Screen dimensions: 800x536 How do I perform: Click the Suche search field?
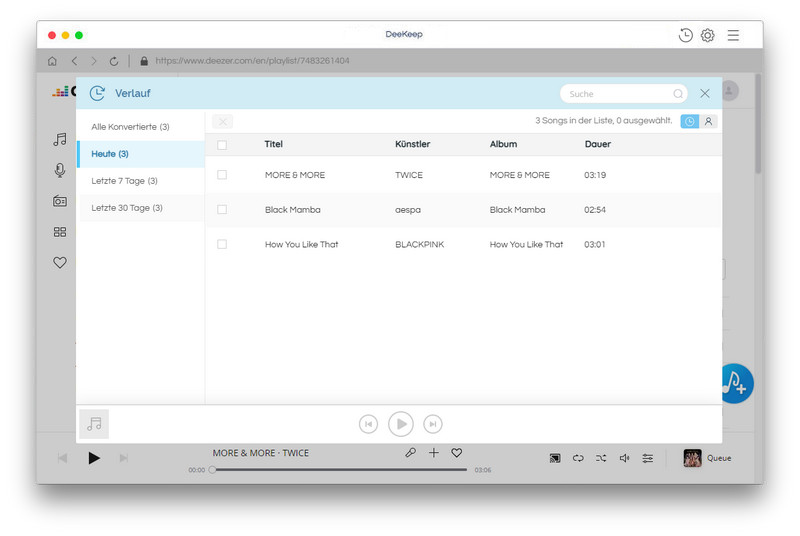(x=623, y=94)
